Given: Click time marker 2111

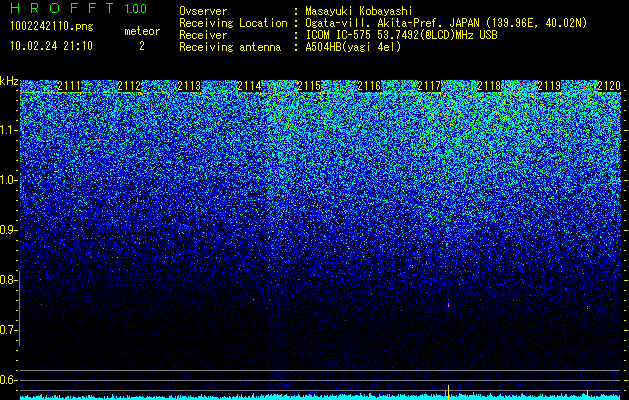Looking at the screenshot, I should [x=69, y=86].
